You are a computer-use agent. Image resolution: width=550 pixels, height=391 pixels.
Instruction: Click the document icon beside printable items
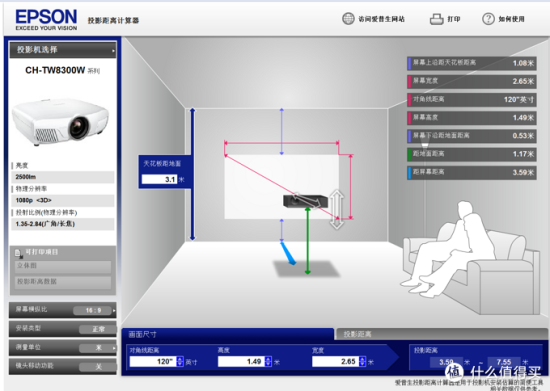pyautogui.click(x=18, y=253)
